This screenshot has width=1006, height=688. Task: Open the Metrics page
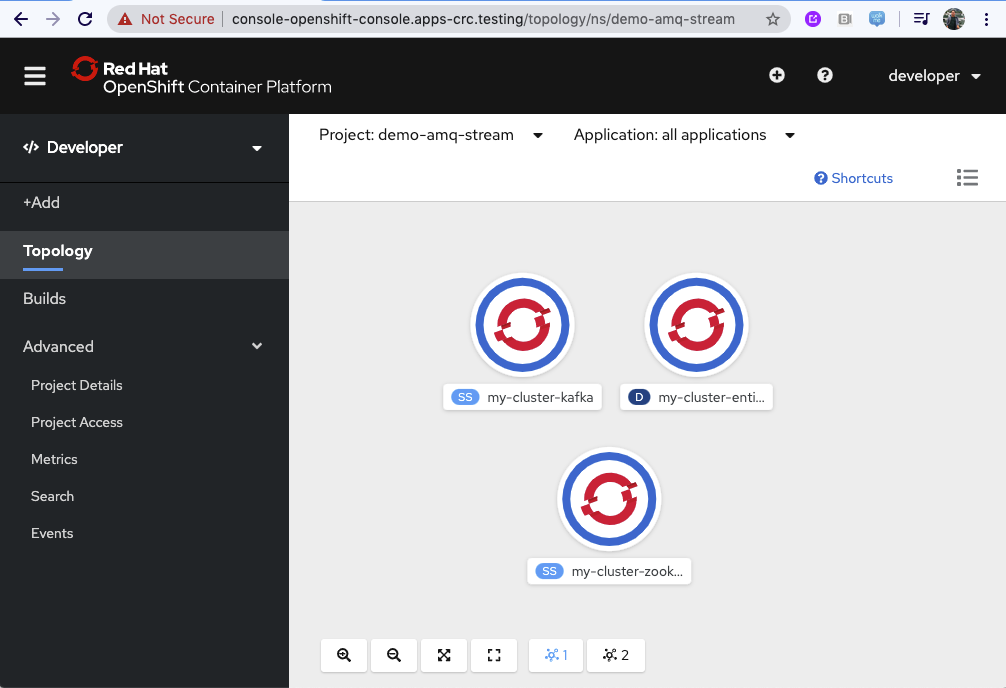pyautogui.click(x=54, y=459)
